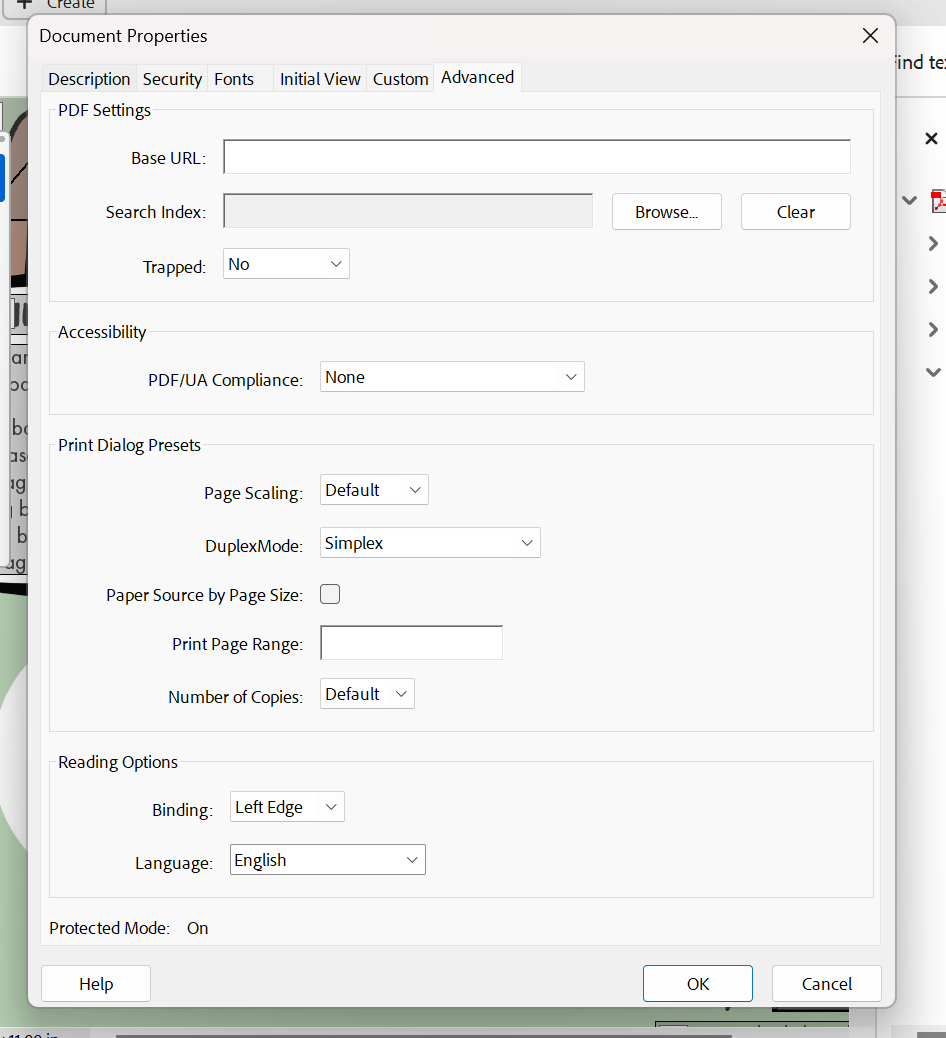The height and width of the screenshot is (1038, 946).
Task: Click the Clear button
Action: pyautogui.click(x=795, y=211)
